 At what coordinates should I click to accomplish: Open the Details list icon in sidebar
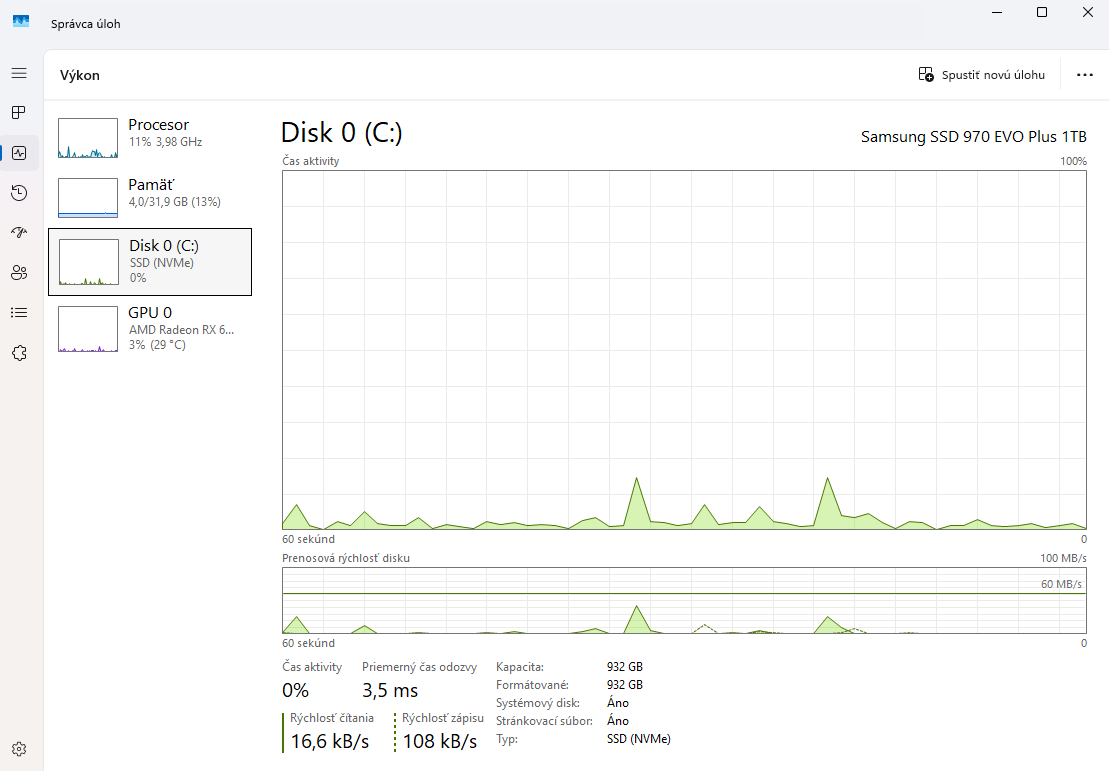19,313
